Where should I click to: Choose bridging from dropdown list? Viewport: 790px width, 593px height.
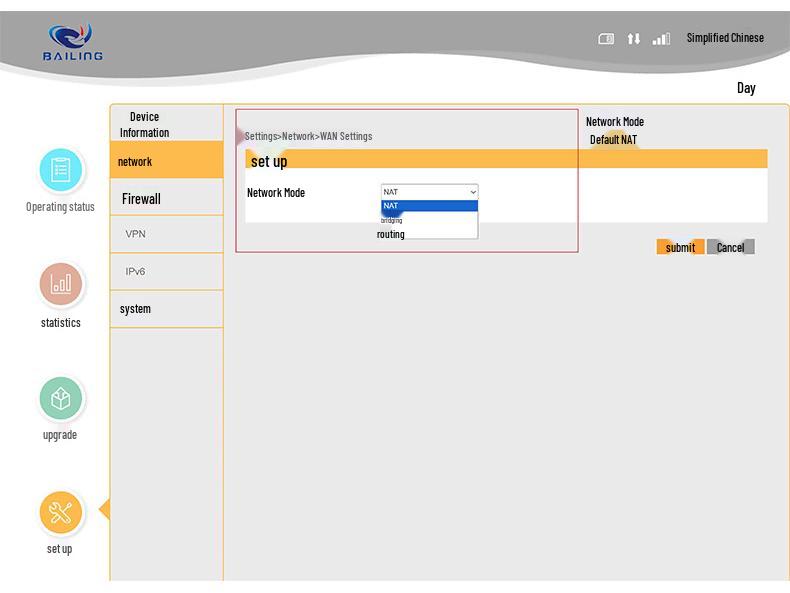click(x=430, y=220)
